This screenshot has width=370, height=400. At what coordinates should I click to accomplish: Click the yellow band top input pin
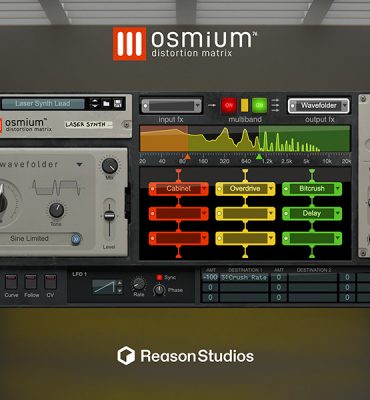click(245, 171)
